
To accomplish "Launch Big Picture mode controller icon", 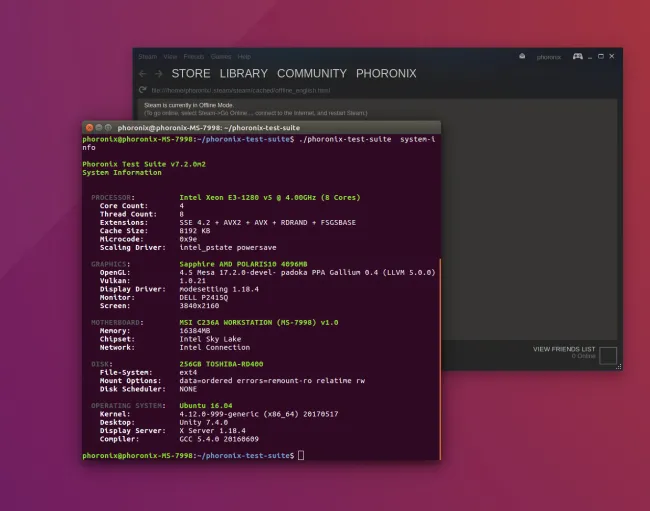I will (x=577, y=56).
